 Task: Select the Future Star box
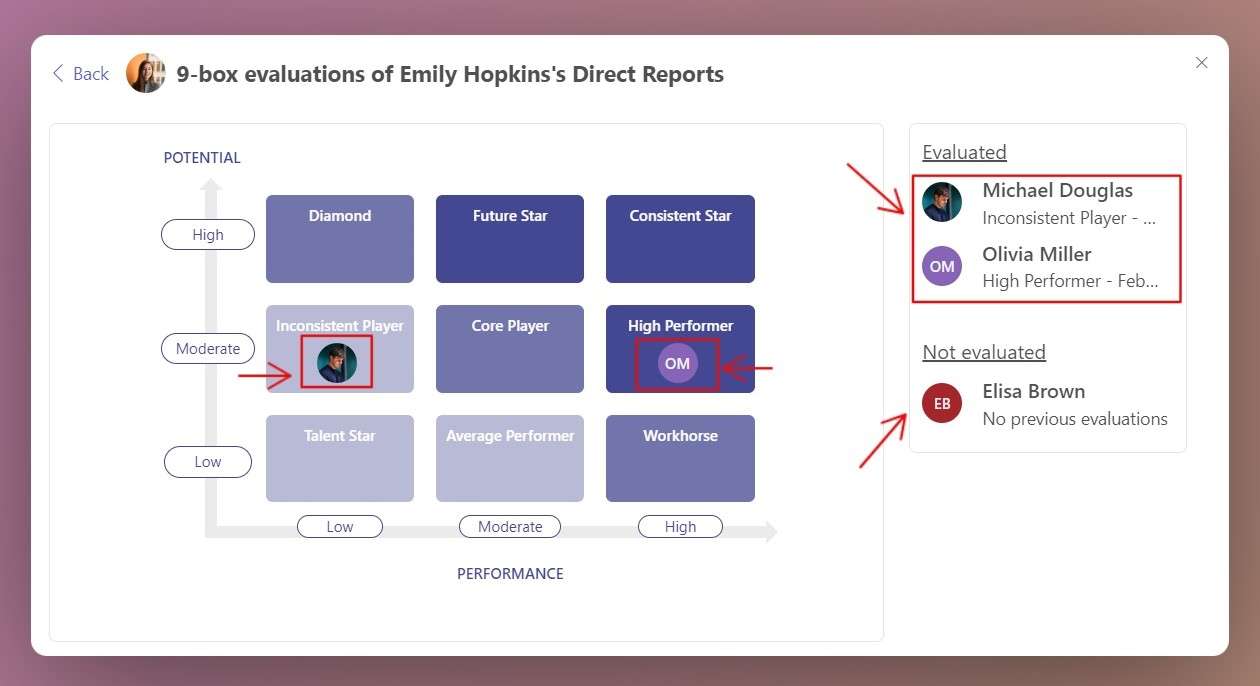(510, 239)
